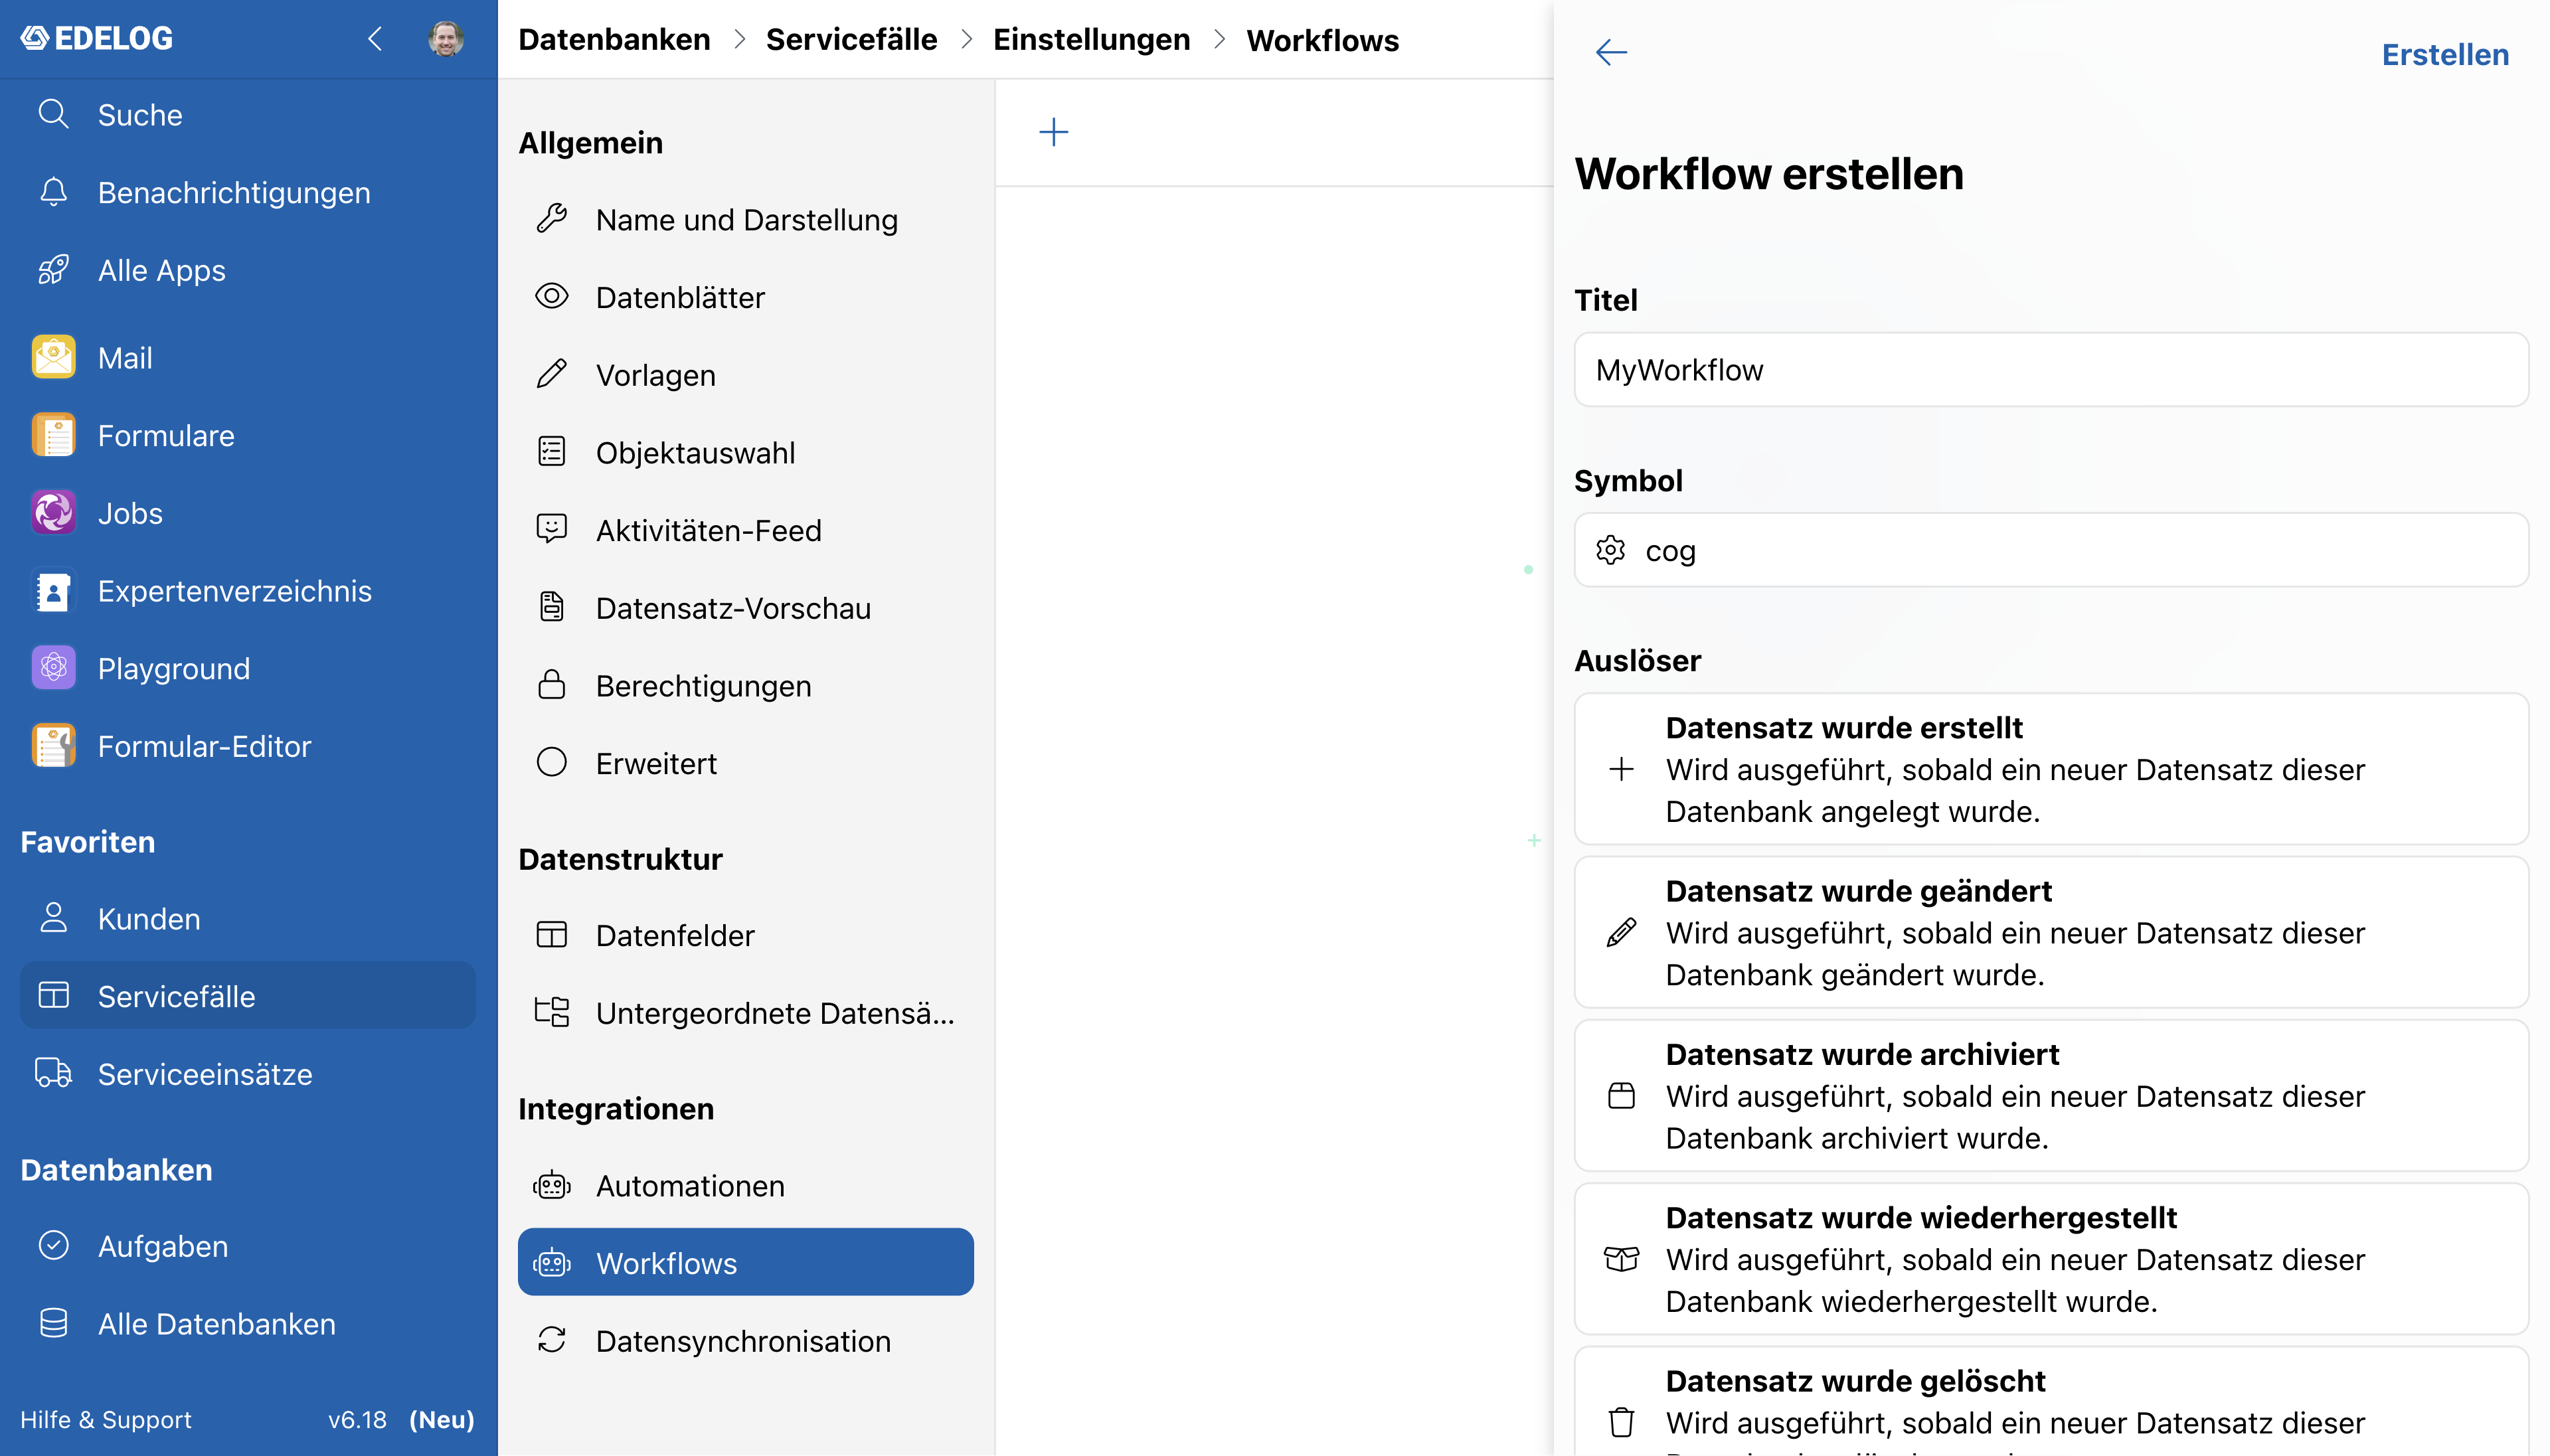Add a new workflow with plus icon
Image resolution: width=2550 pixels, height=1456 pixels.
coord(1054,132)
